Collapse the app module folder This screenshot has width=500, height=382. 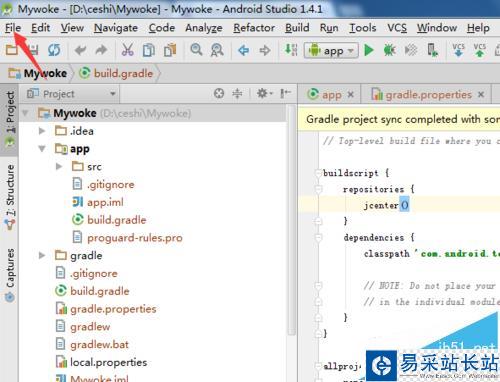tap(42, 148)
